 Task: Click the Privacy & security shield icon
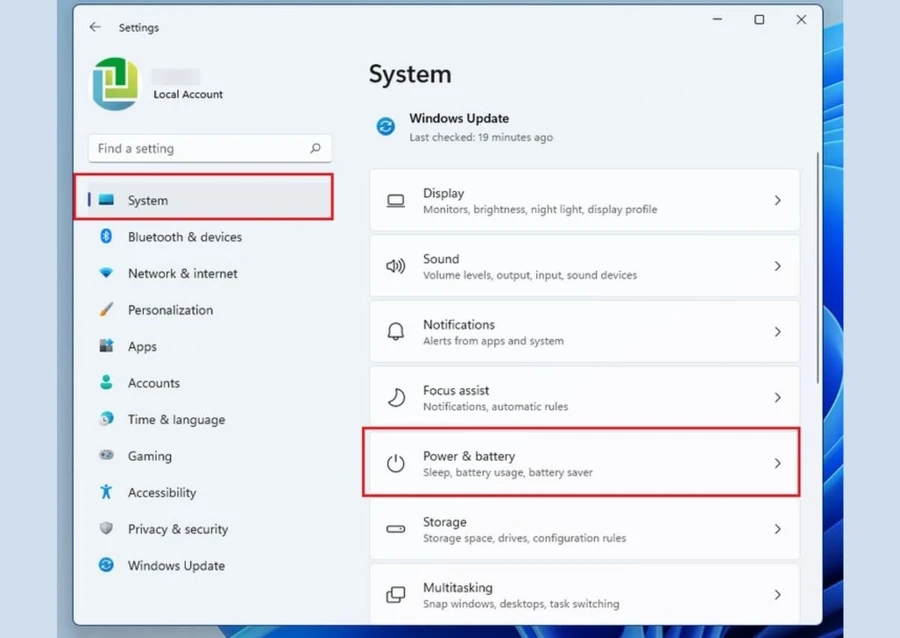(x=106, y=528)
